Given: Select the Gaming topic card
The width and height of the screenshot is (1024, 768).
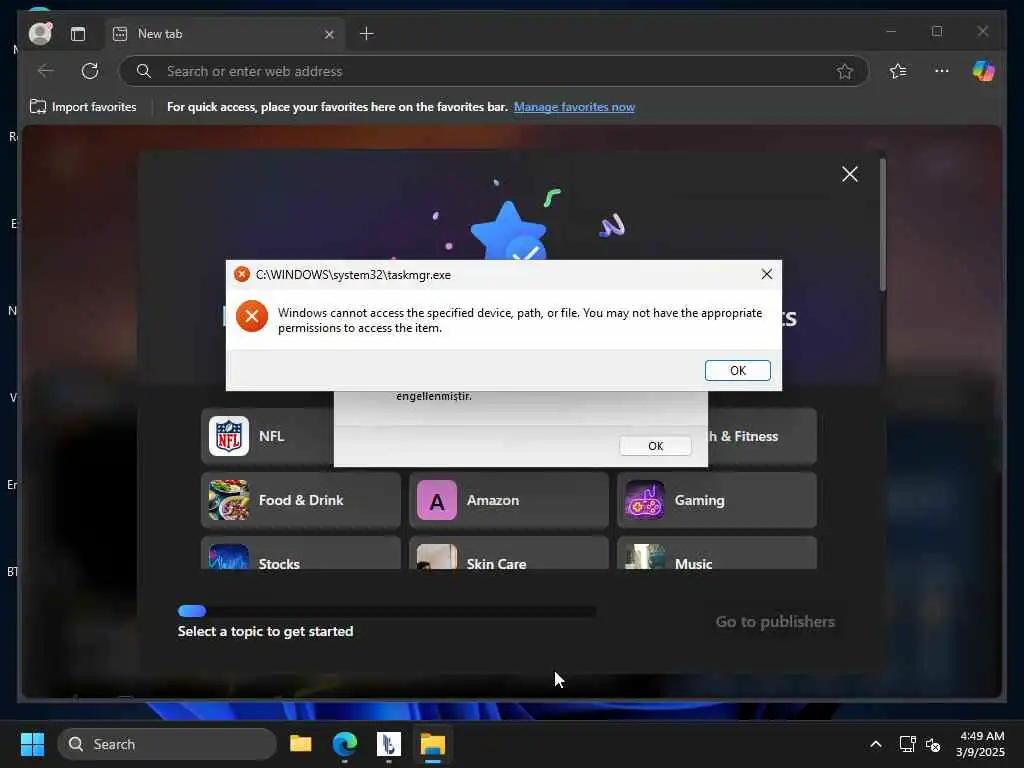Looking at the screenshot, I should pyautogui.click(x=716, y=500).
